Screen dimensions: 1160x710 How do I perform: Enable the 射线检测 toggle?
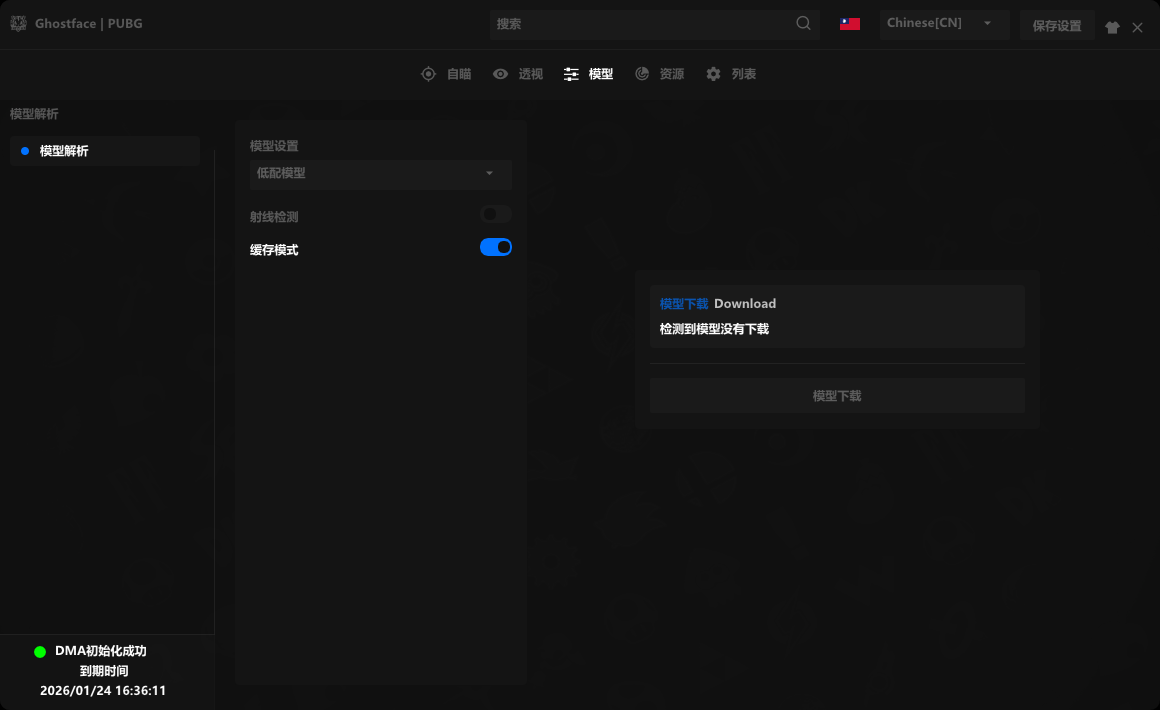495,214
